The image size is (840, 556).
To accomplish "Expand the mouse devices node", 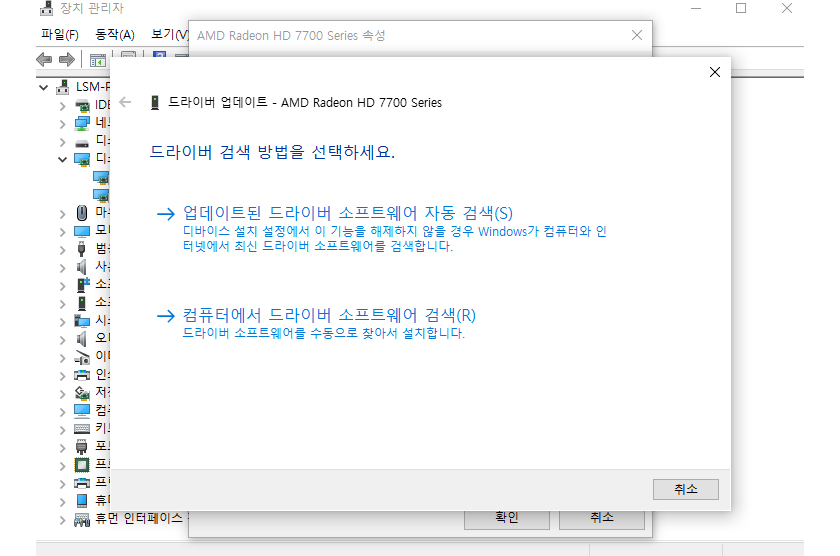I will 63,214.
